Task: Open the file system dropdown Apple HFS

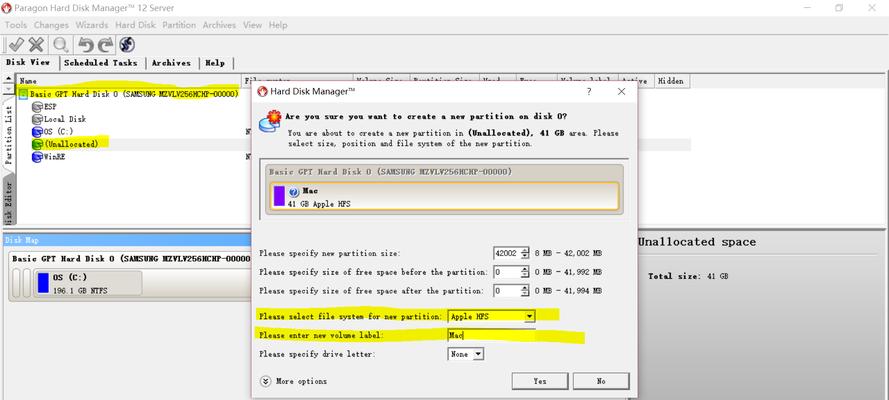Action: pyautogui.click(x=529, y=316)
